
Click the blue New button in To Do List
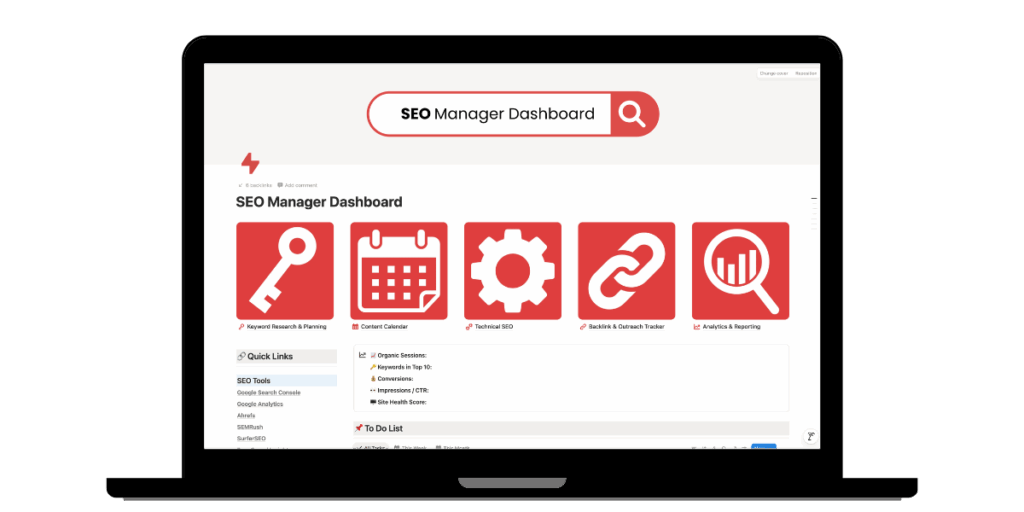click(763, 447)
